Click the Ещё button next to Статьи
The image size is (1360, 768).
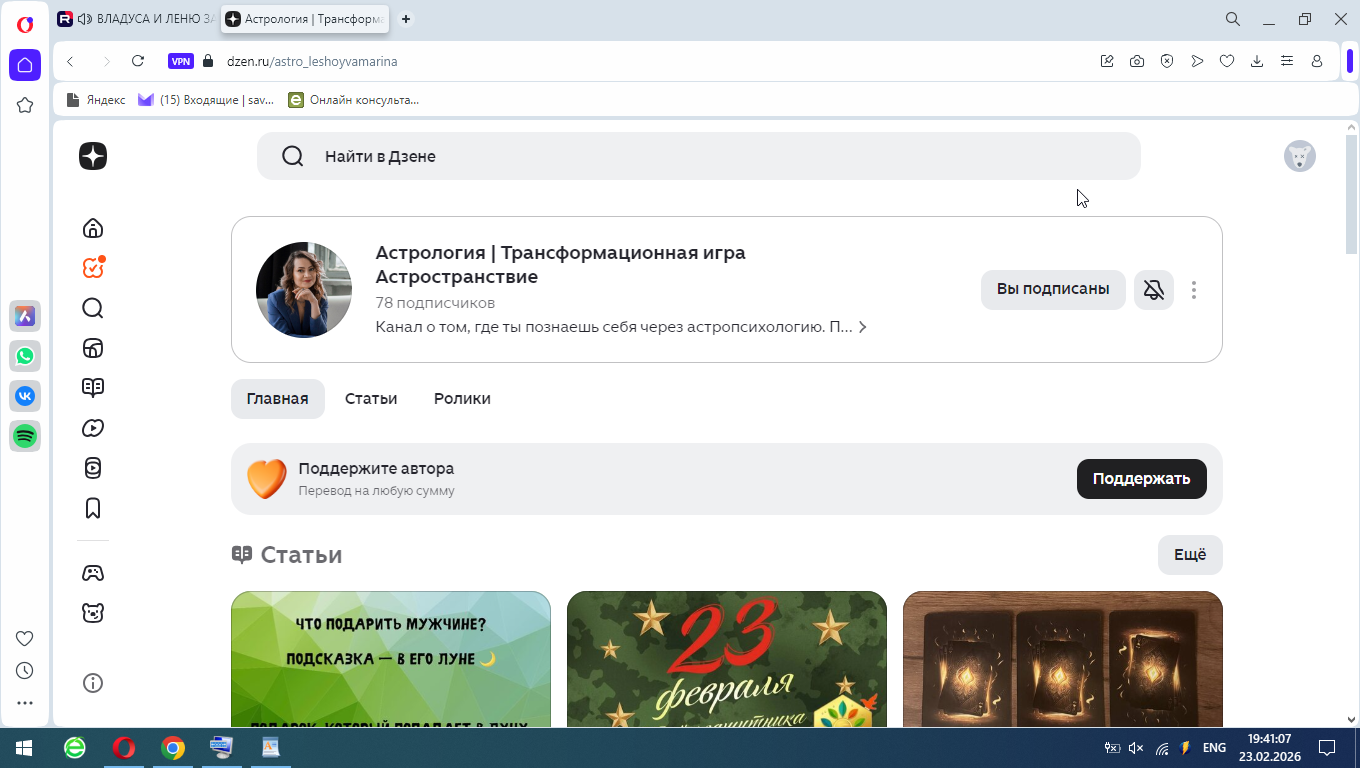coord(1190,555)
